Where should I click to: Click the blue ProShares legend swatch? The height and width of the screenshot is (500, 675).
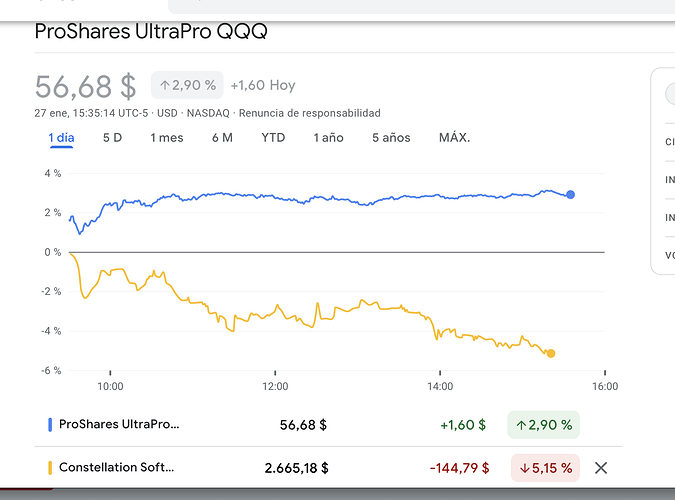(50, 425)
